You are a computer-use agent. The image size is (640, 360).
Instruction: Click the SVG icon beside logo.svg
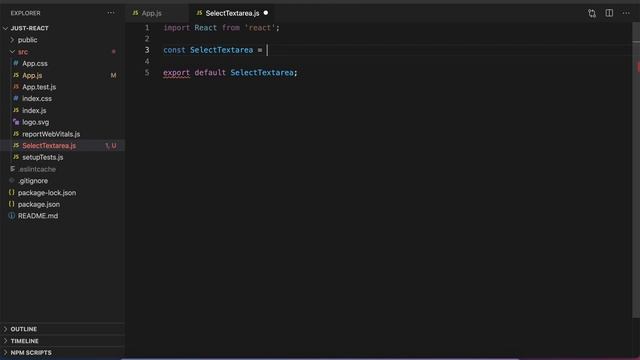point(16,122)
